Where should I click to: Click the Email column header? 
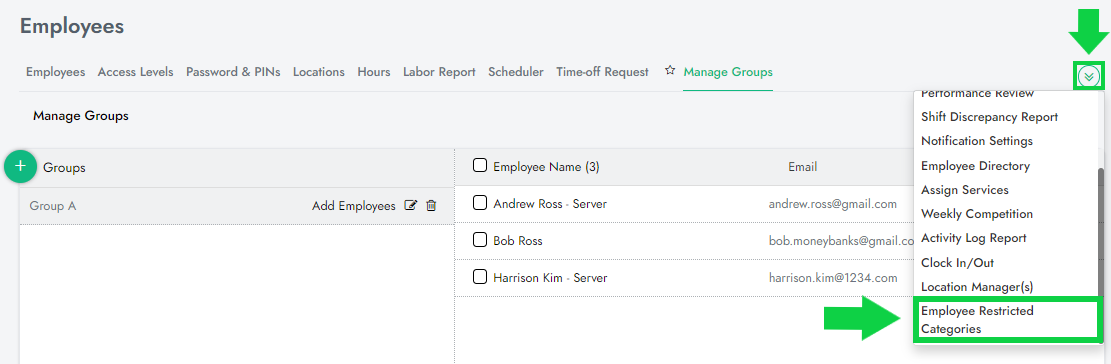pos(803,167)
